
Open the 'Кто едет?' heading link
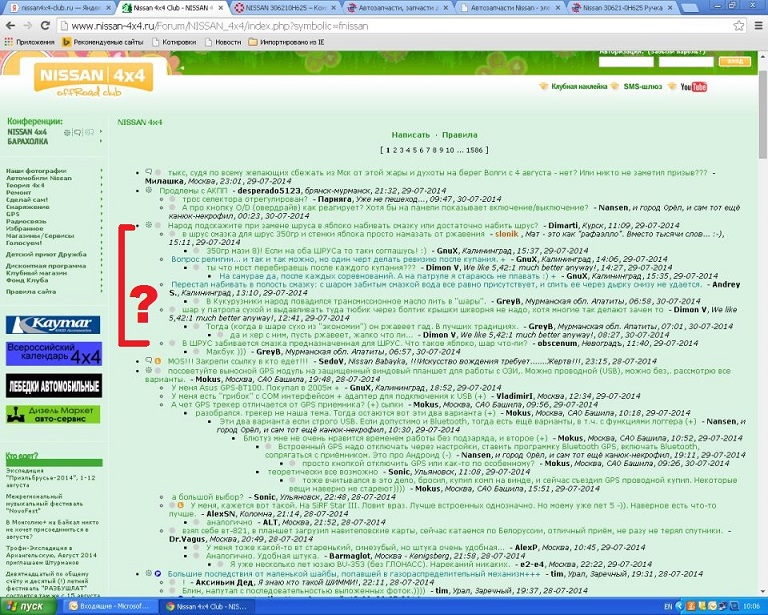click(x=22, y=455)
